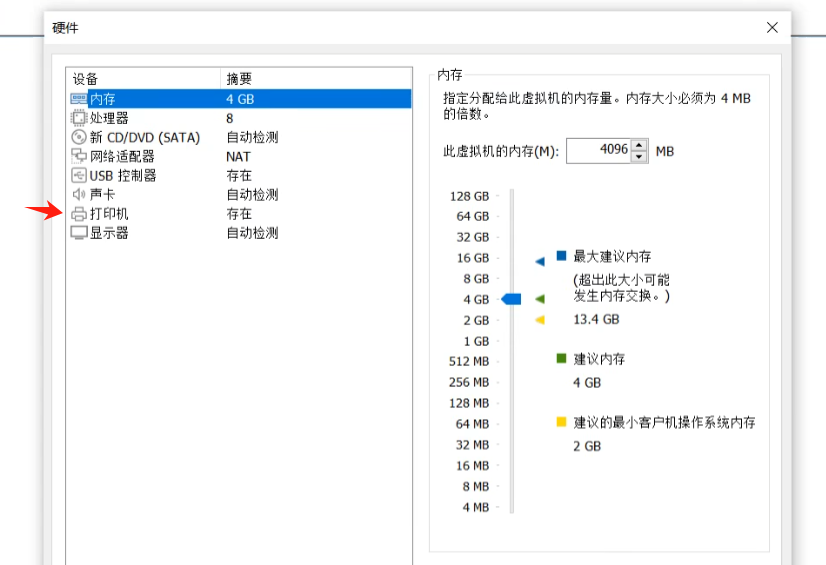Select the 内存 row
Viewport: 826px width, 565px height.
[241, 98]
